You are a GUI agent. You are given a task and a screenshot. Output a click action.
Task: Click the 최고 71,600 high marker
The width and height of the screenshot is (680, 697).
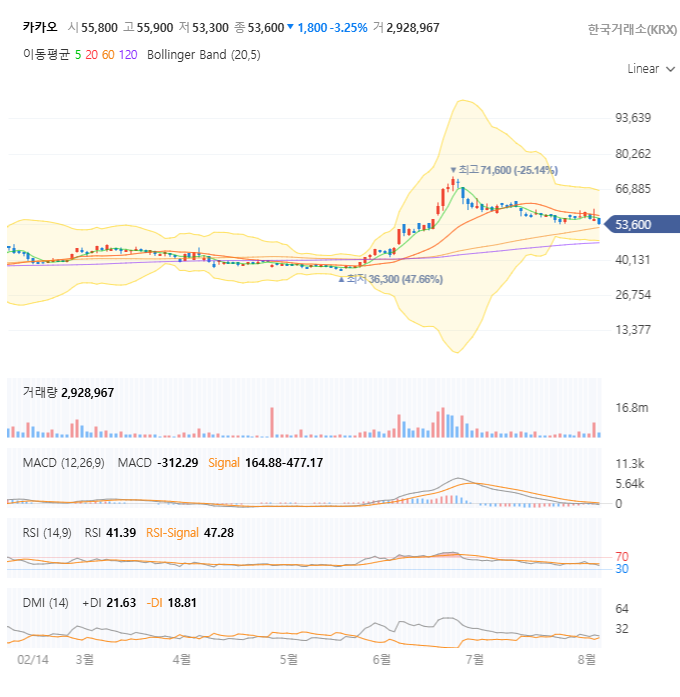point(504,170)
